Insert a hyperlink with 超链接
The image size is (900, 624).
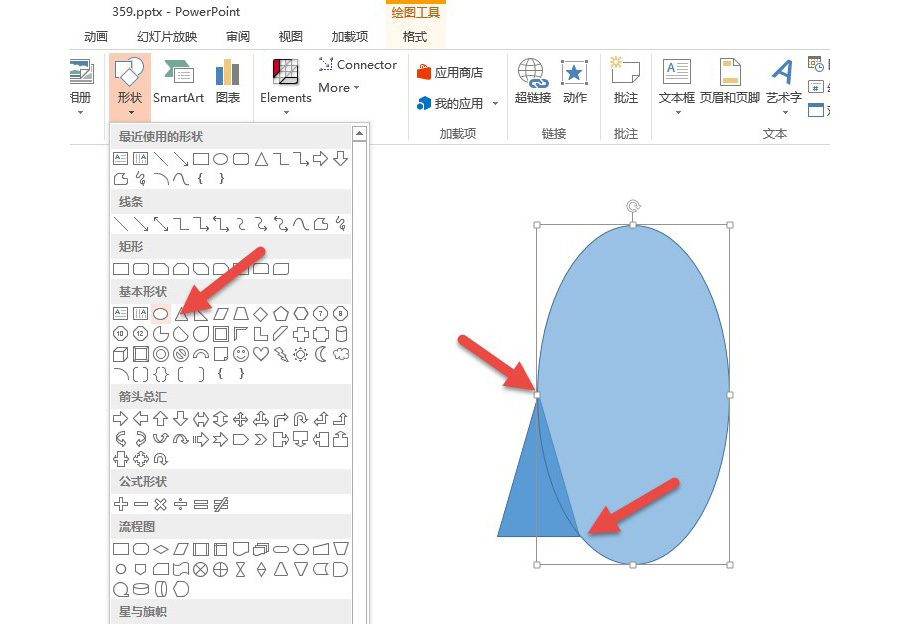[x=533, y=81]
